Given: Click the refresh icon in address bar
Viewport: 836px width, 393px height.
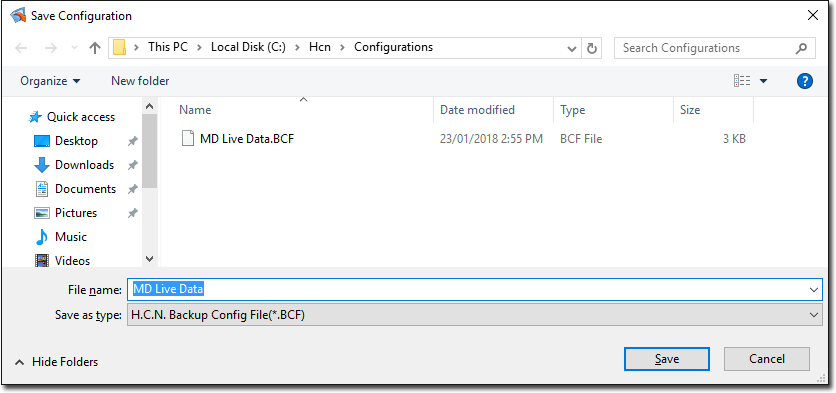Looking at the screenshot, I should coord(591,48).
